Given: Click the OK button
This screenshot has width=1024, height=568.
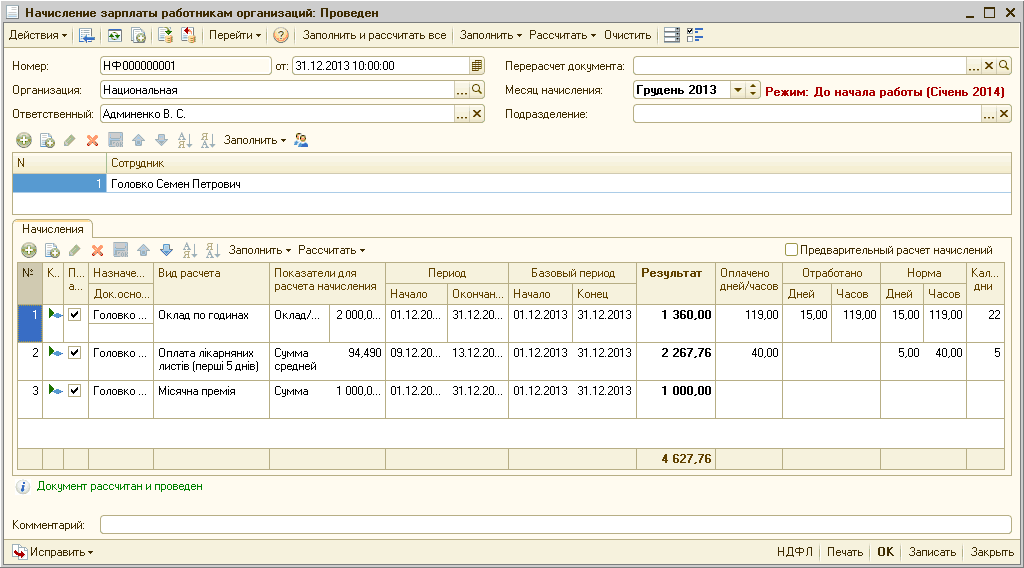Looking at the screenshot, I should click(885, 552).
